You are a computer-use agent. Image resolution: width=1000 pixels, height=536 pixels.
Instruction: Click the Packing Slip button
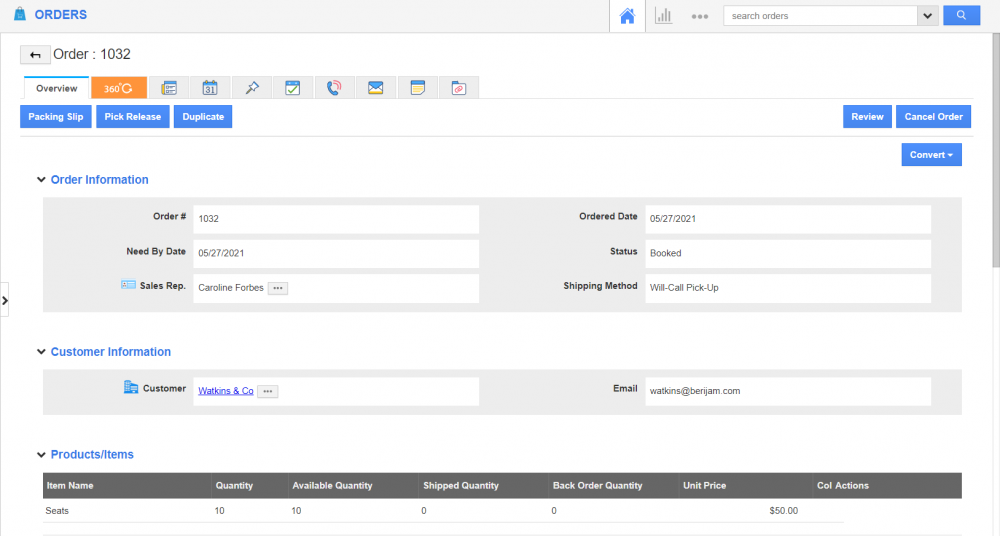(56, 117)
